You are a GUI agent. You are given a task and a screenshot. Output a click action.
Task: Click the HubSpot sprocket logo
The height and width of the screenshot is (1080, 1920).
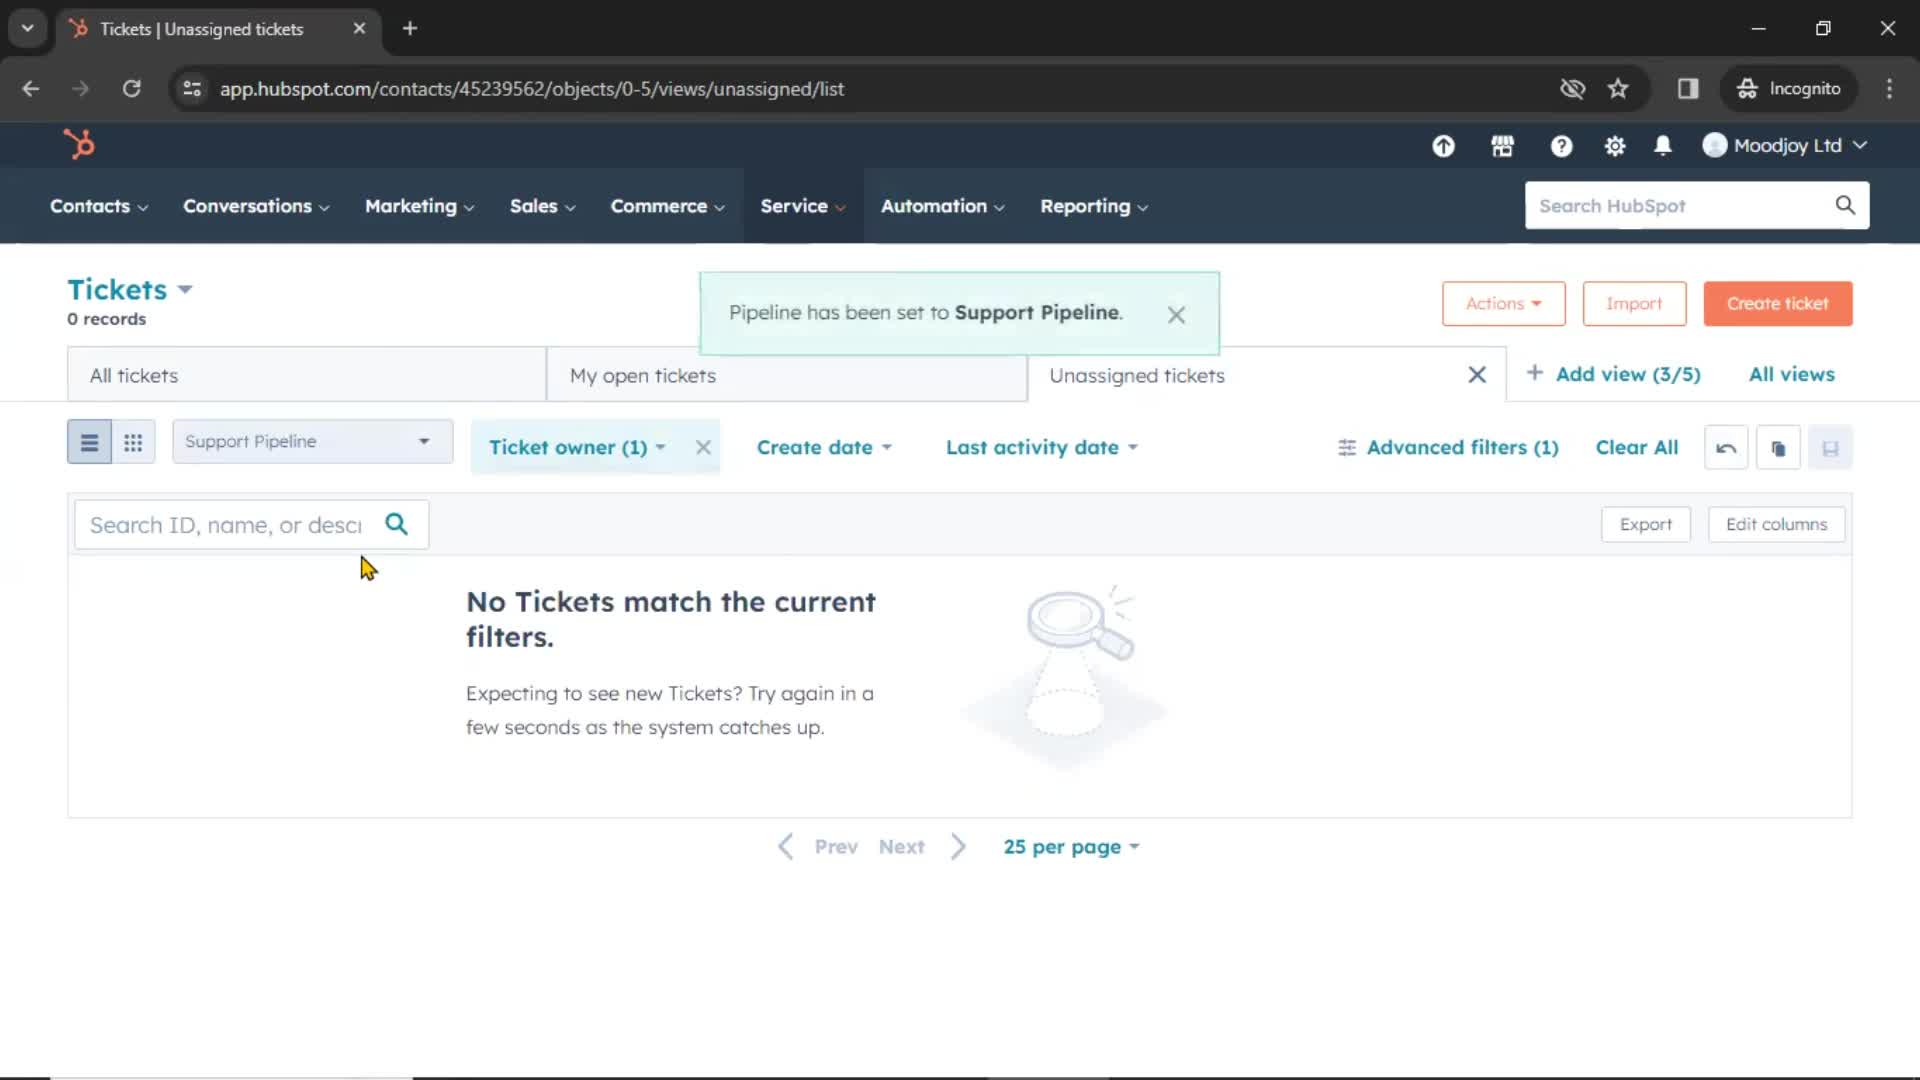tap(78, 145)
